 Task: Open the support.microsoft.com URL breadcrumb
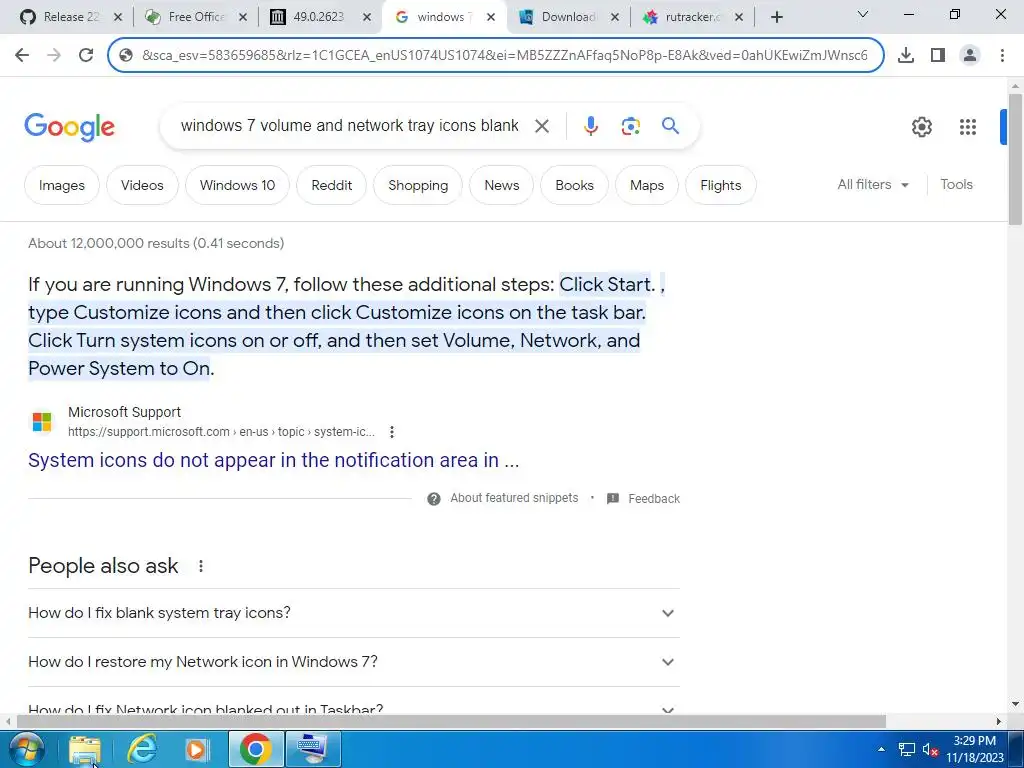click(x=221, y=432)
